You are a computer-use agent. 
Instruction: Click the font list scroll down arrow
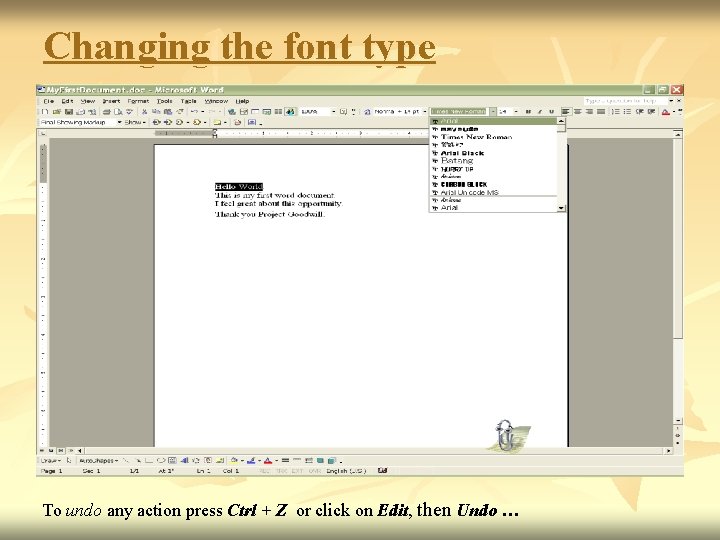561,208
